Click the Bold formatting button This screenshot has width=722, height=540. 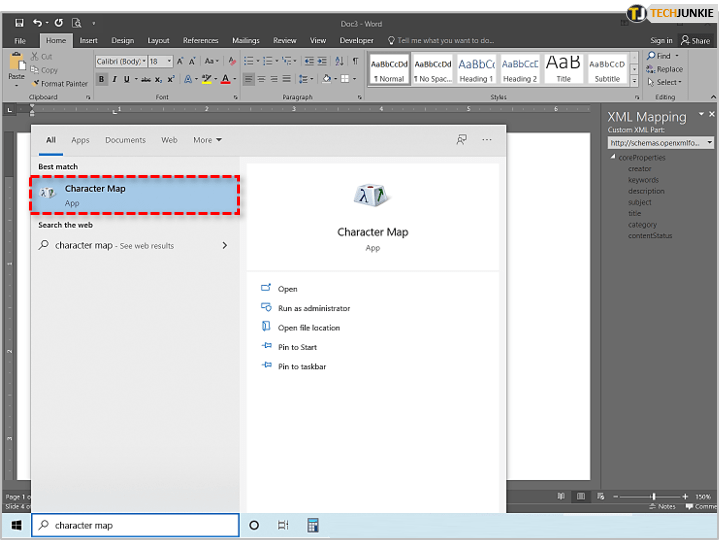(101, 79)
